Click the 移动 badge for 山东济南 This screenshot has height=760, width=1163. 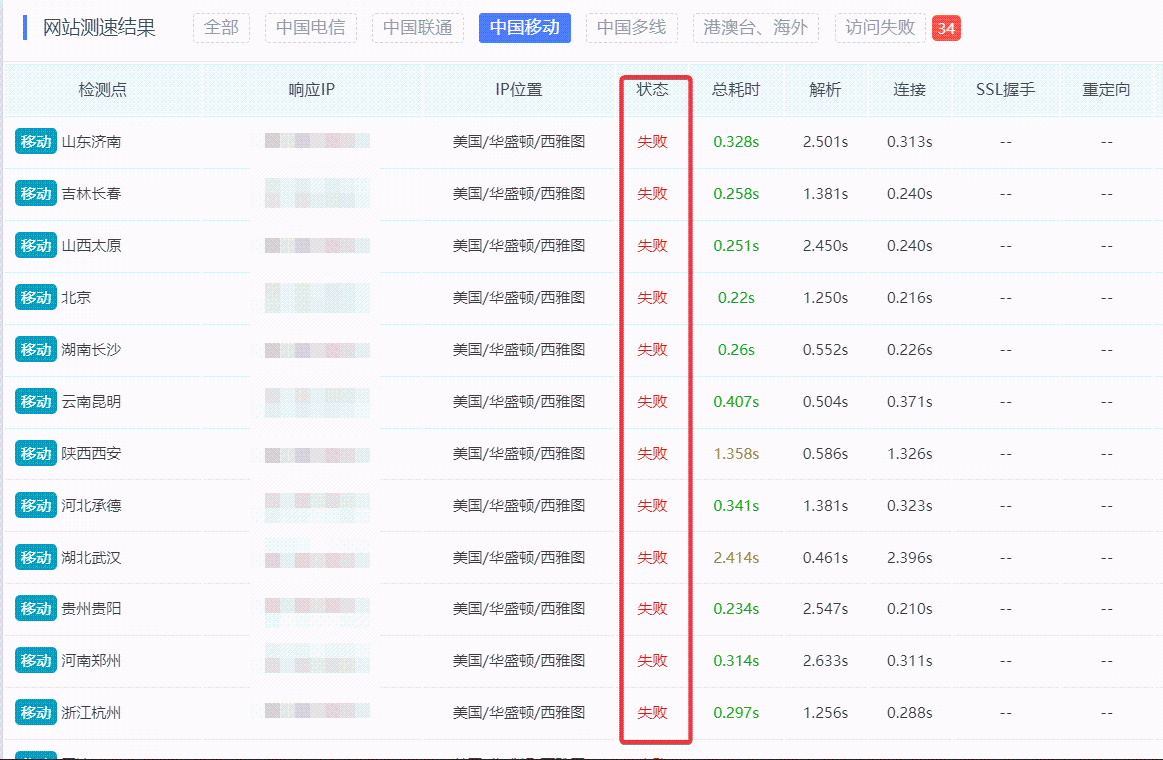[36, 142]
